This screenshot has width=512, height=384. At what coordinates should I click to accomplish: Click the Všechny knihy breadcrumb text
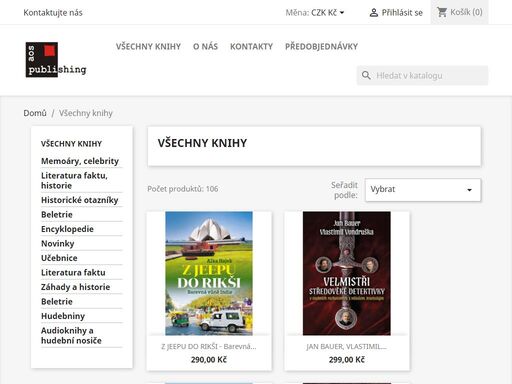pyautogui.click(x=86, y=113)
